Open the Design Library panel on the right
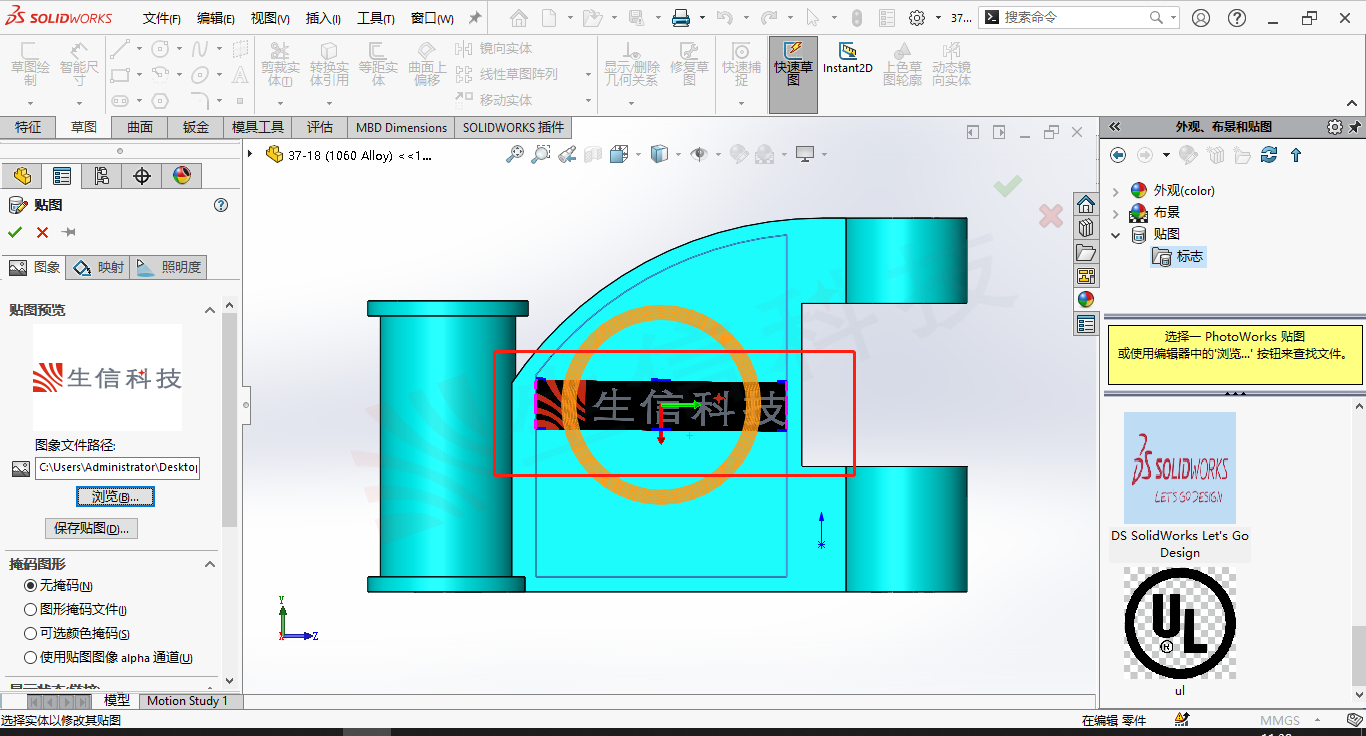The height and width of the screenshot is (736, 1366). 1086,227
